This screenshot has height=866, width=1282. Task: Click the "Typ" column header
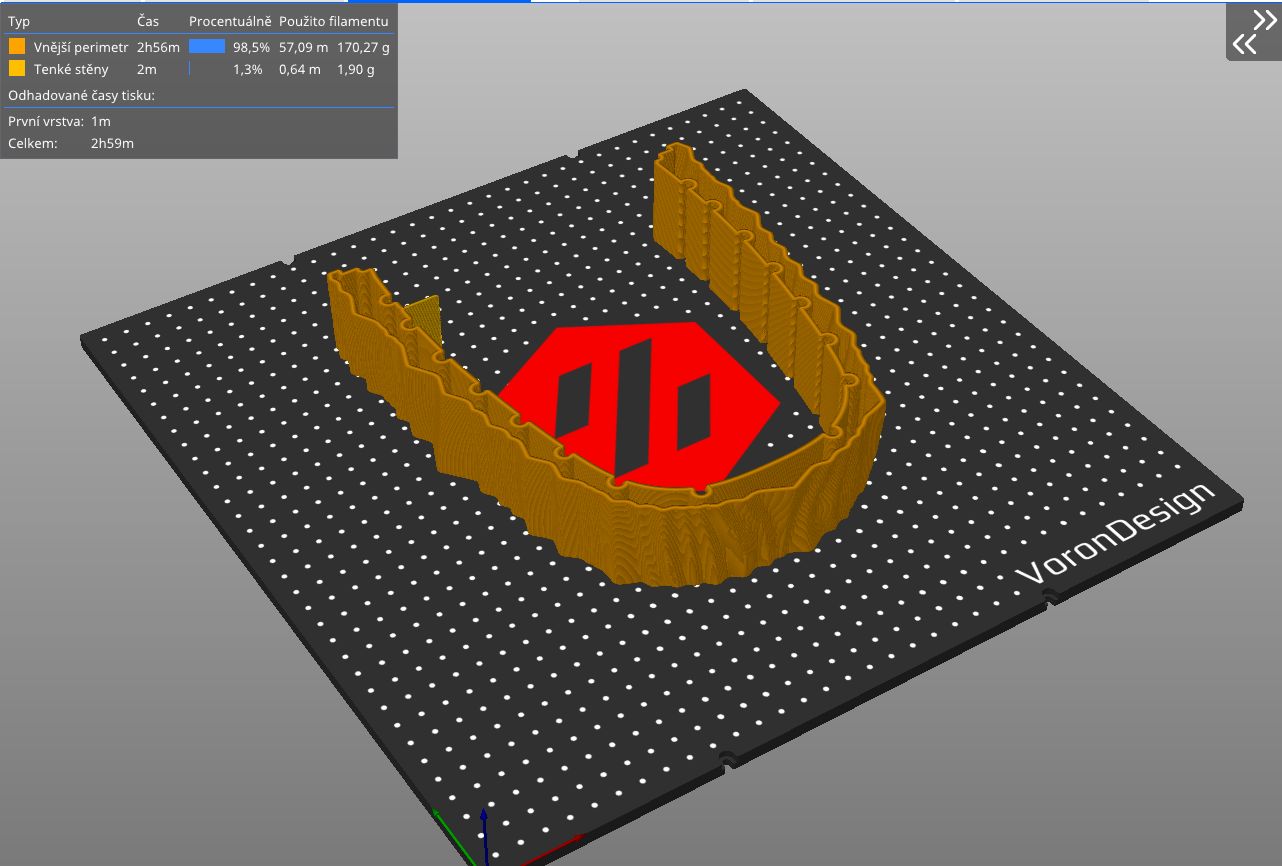(19, 21)
